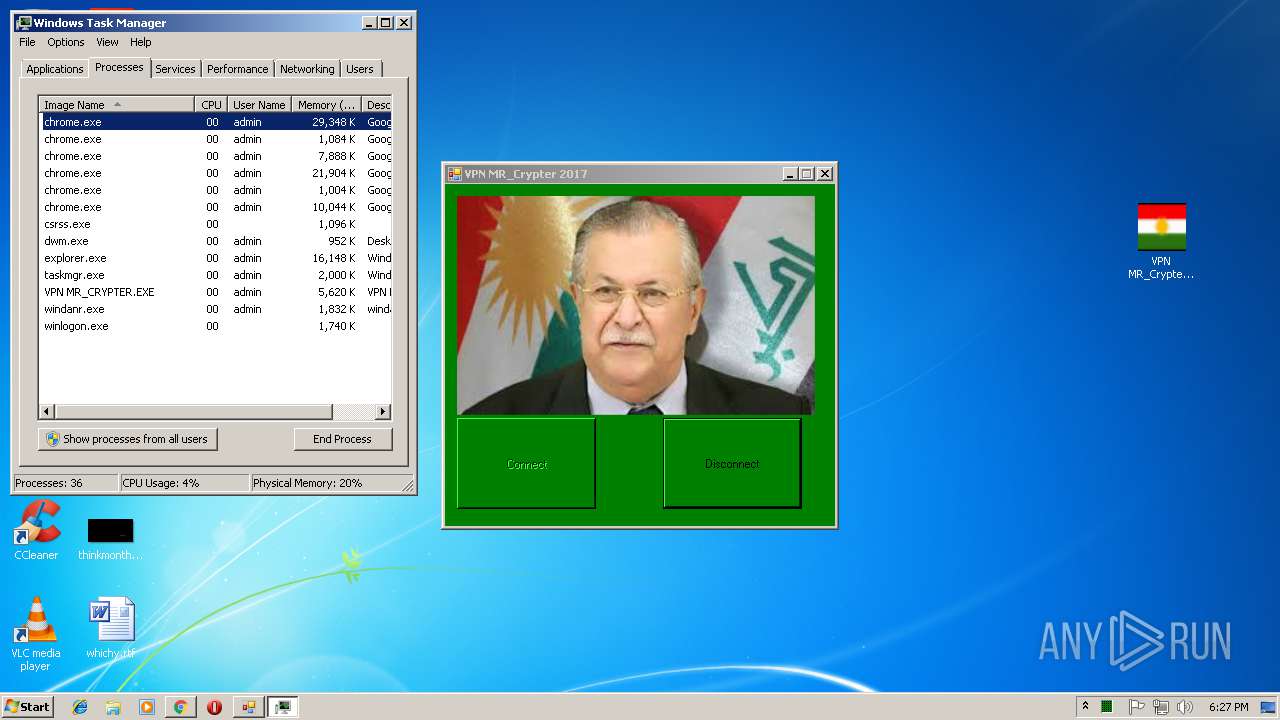Switch to Chrome in the taskbar
This screenshot has width=1280, height=720.
pyautogui.click(x=180, y=707)
